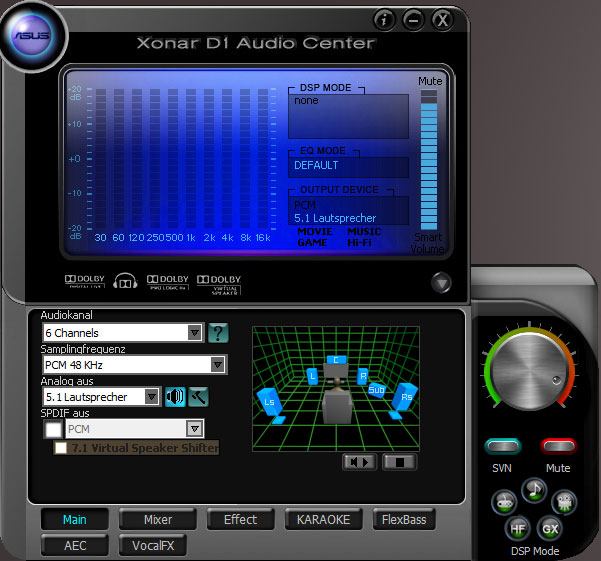
Task: Click the Sub subwoofer speaker
Action: tap(376, 390)
